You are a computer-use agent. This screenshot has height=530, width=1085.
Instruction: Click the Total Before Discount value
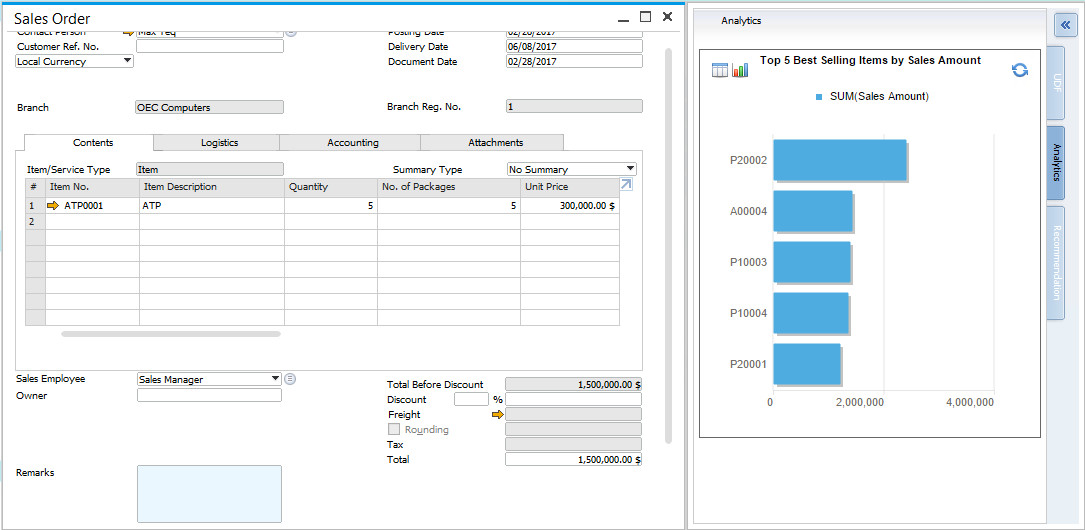(x=574, y=384)
